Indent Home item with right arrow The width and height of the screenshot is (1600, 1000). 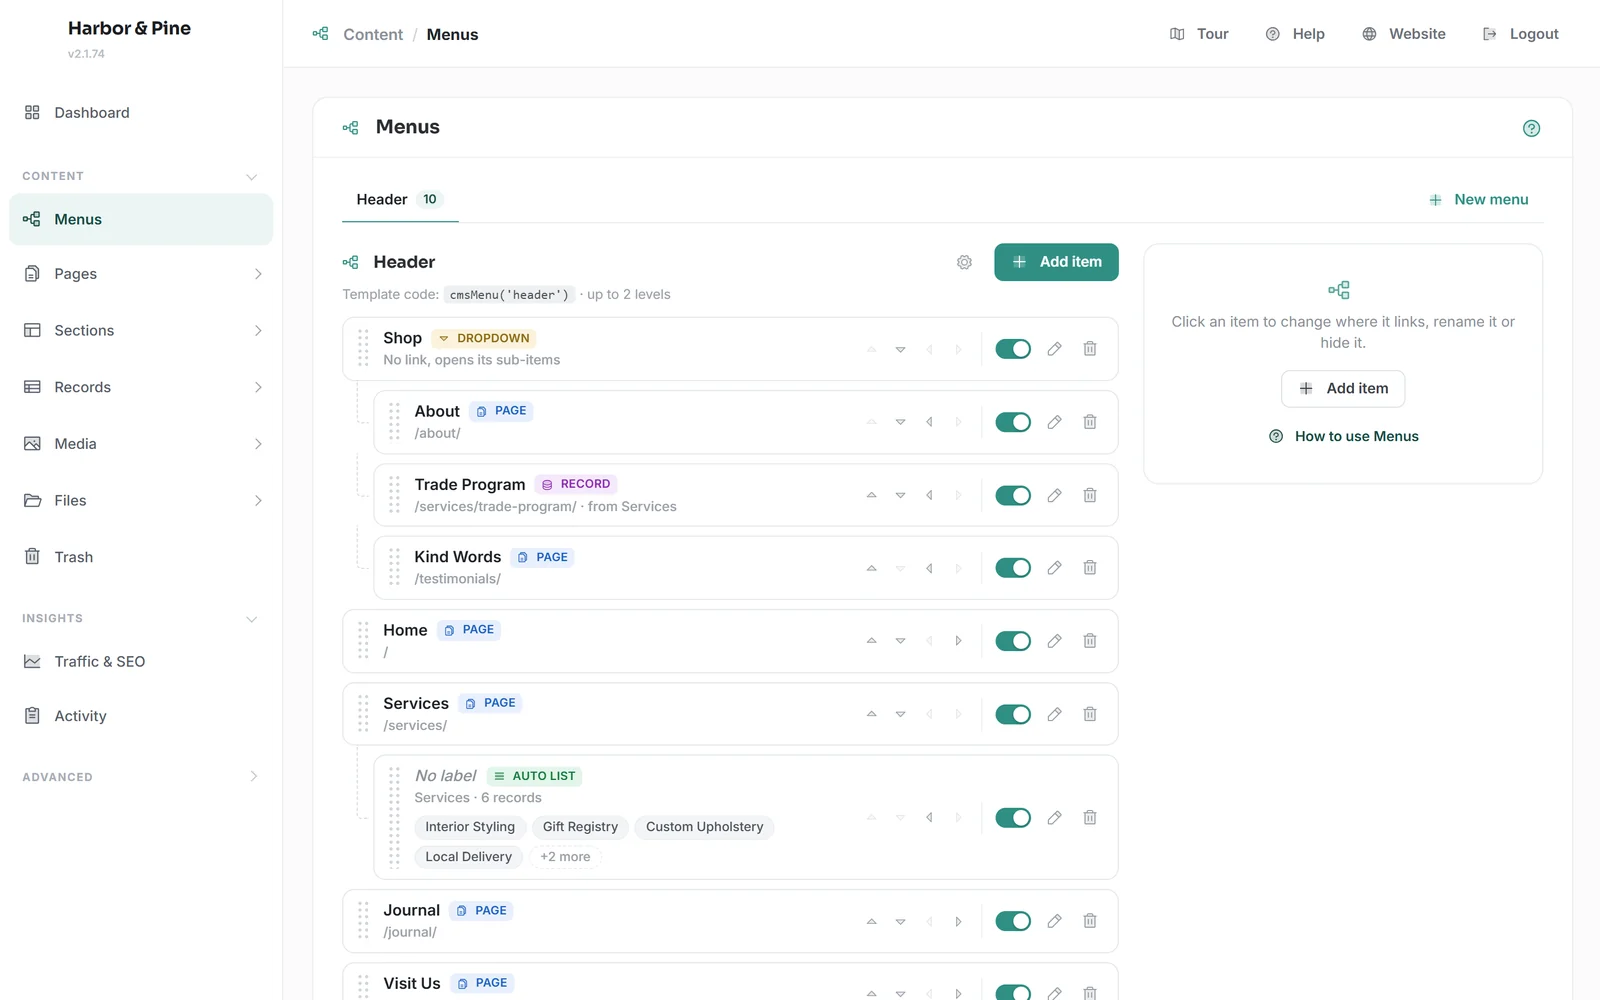tap(958, 641)
